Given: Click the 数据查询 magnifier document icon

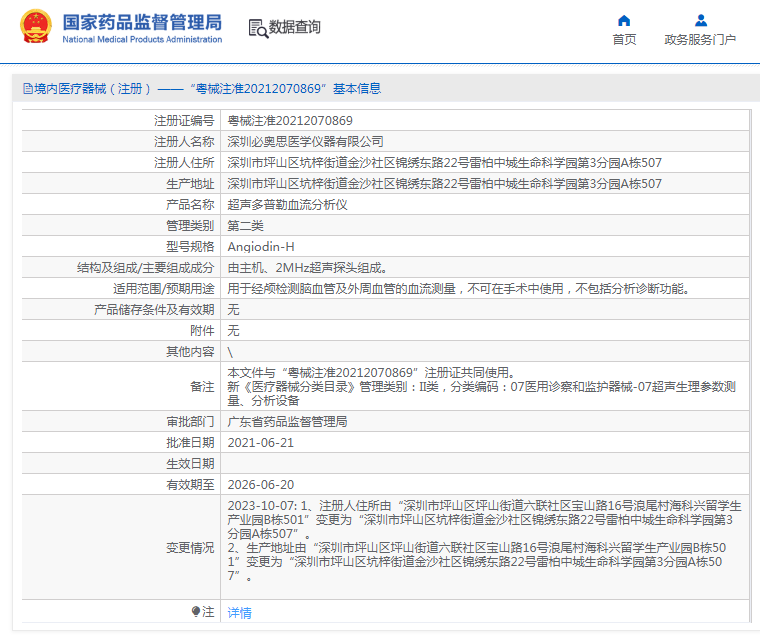Looking at the screenshot, I should [x=258, y=28].
